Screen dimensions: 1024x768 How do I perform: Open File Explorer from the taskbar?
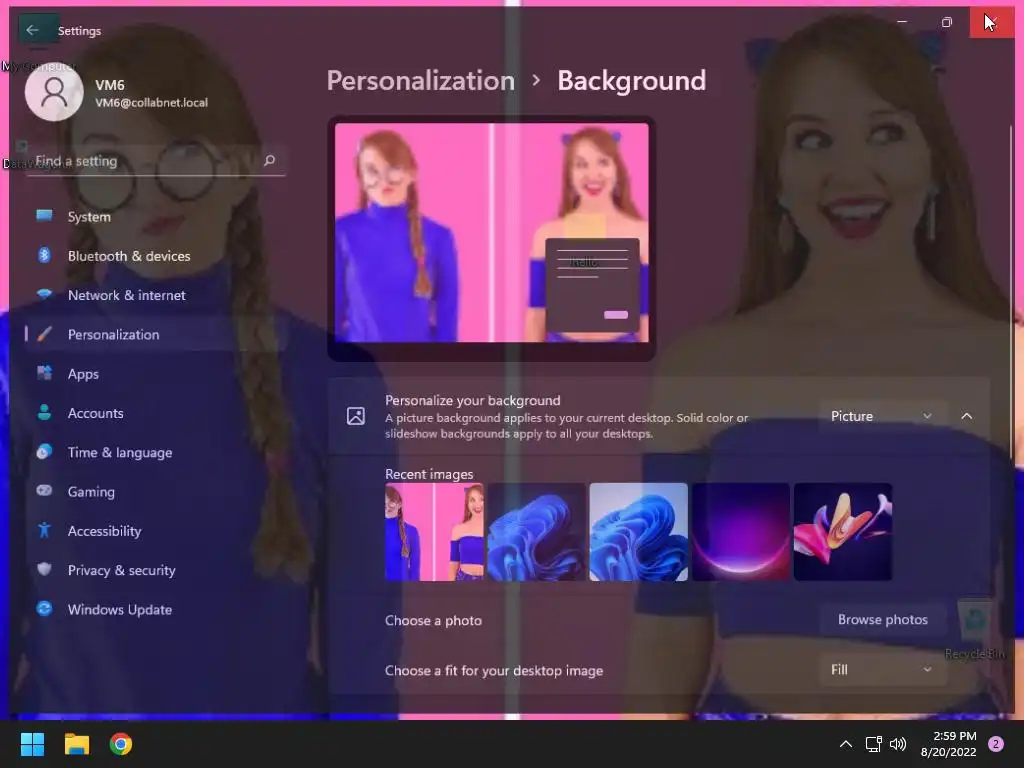[x=76, y=744]
